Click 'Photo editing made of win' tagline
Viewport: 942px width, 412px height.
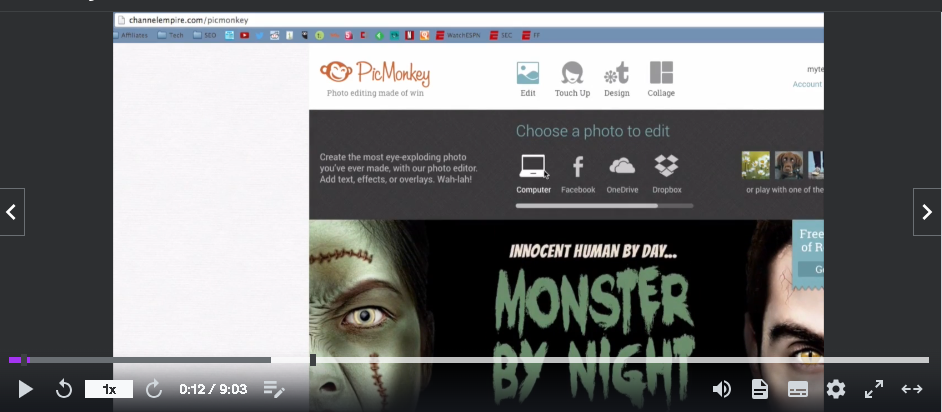(x=375, y=93)
